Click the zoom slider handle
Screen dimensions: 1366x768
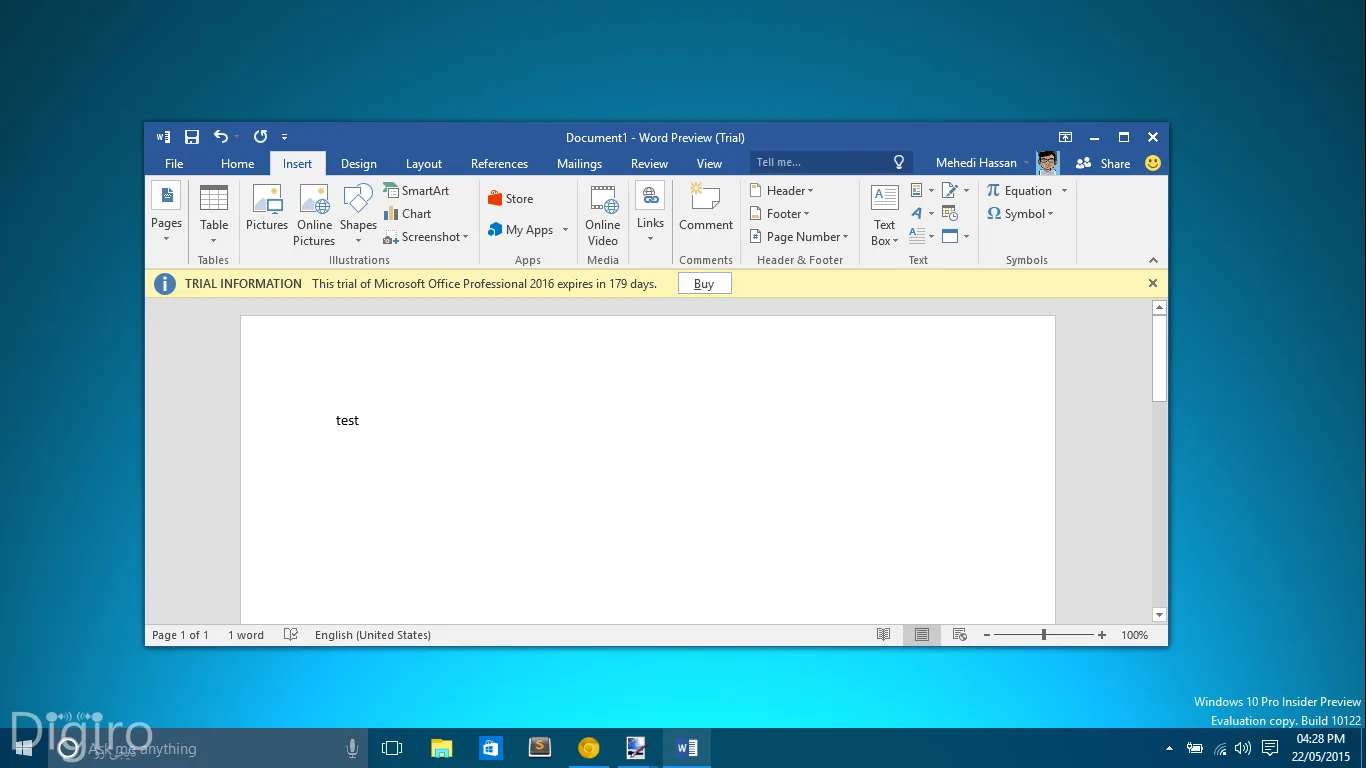1044,635
